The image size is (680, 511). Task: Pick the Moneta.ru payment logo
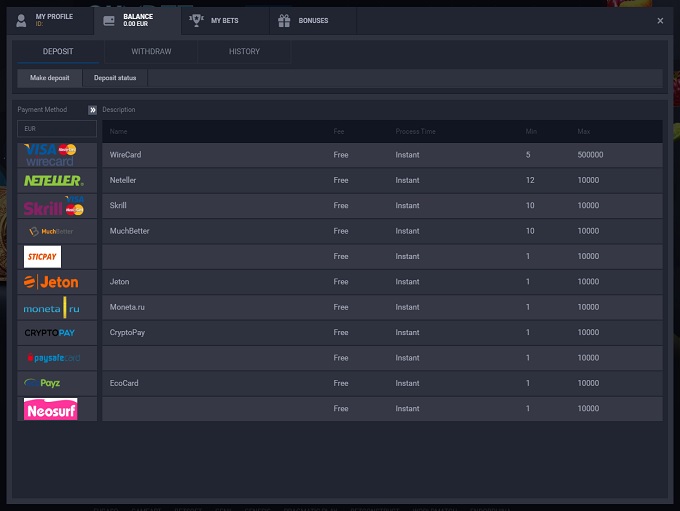(x=52, y=308)
